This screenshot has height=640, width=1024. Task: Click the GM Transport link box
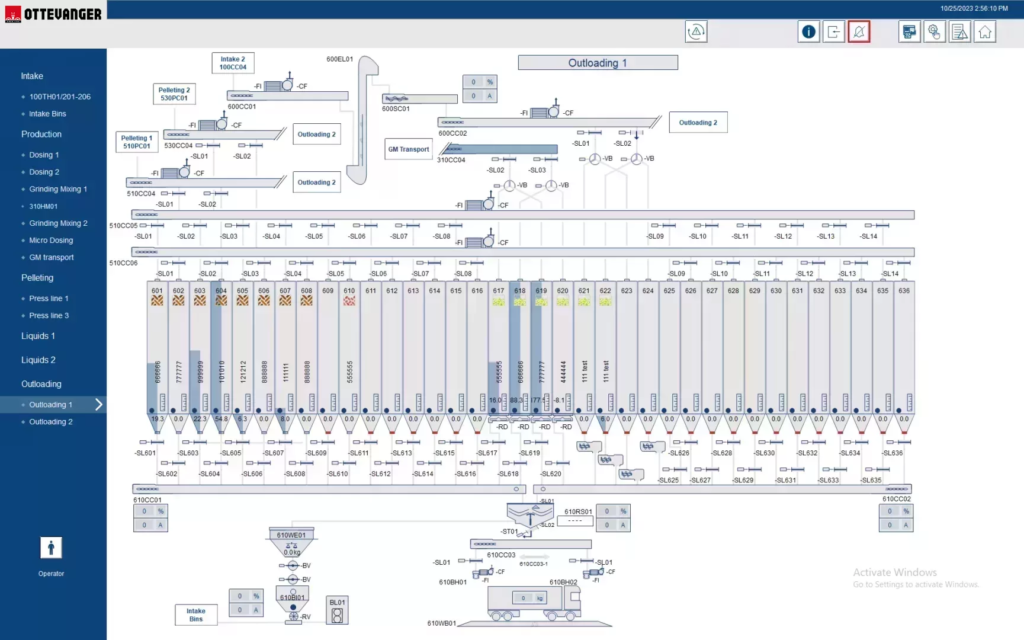tap(408, 150)
